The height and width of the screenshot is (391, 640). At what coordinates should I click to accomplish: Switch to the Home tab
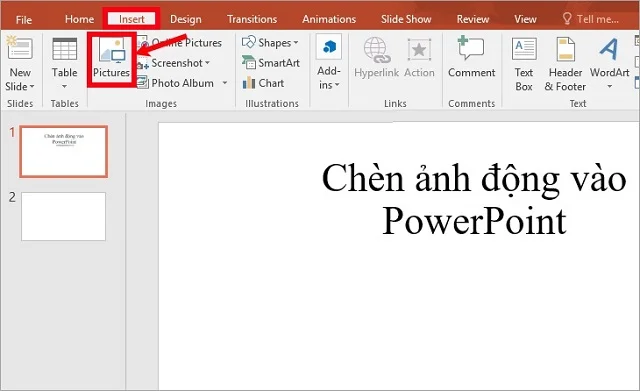pos(79,19)
